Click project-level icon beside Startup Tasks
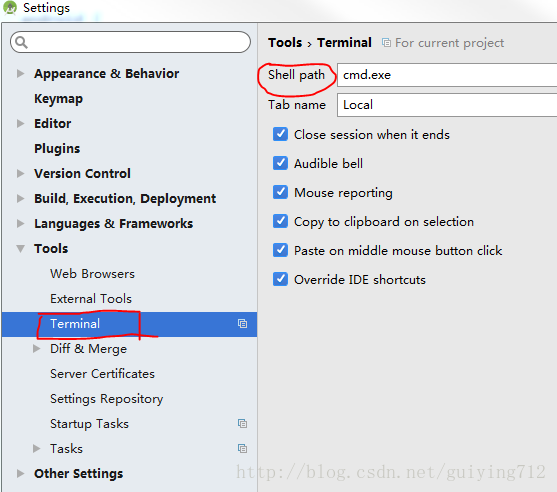 tap(242, 423)
